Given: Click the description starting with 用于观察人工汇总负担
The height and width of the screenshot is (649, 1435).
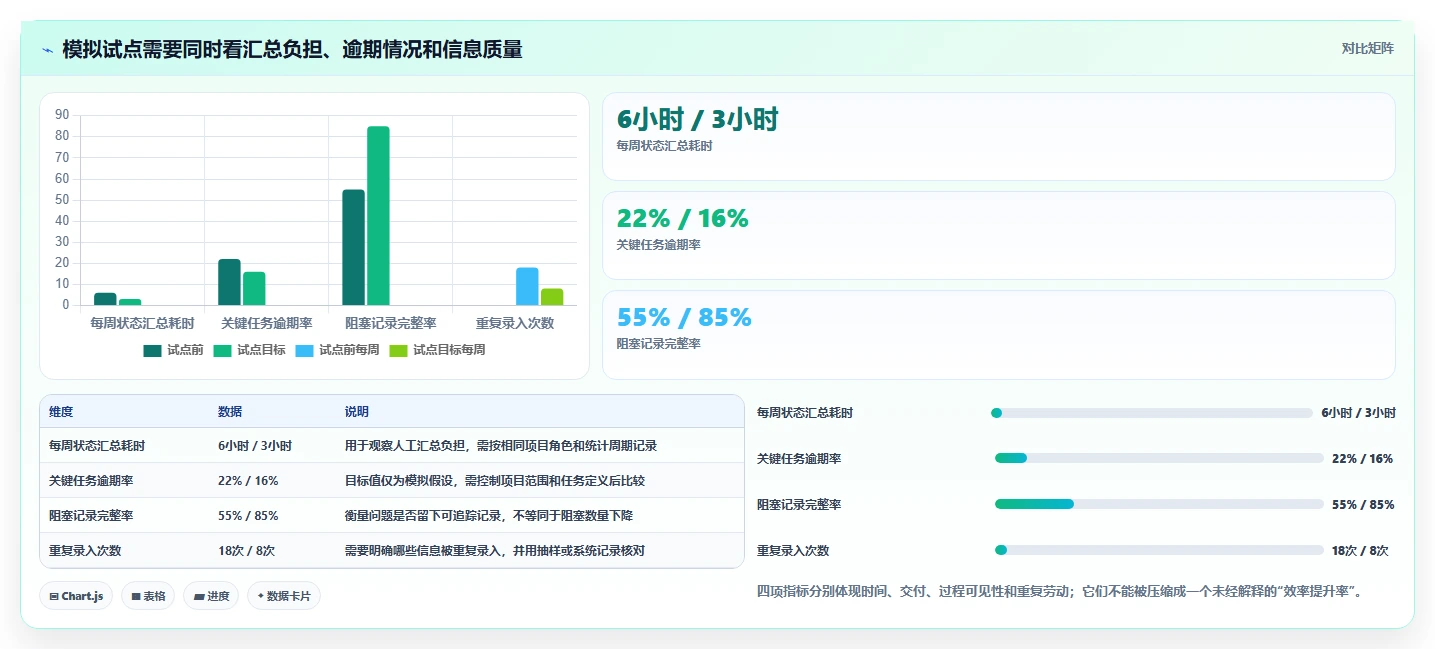Looking at the screenshot, I should point(501,446).
